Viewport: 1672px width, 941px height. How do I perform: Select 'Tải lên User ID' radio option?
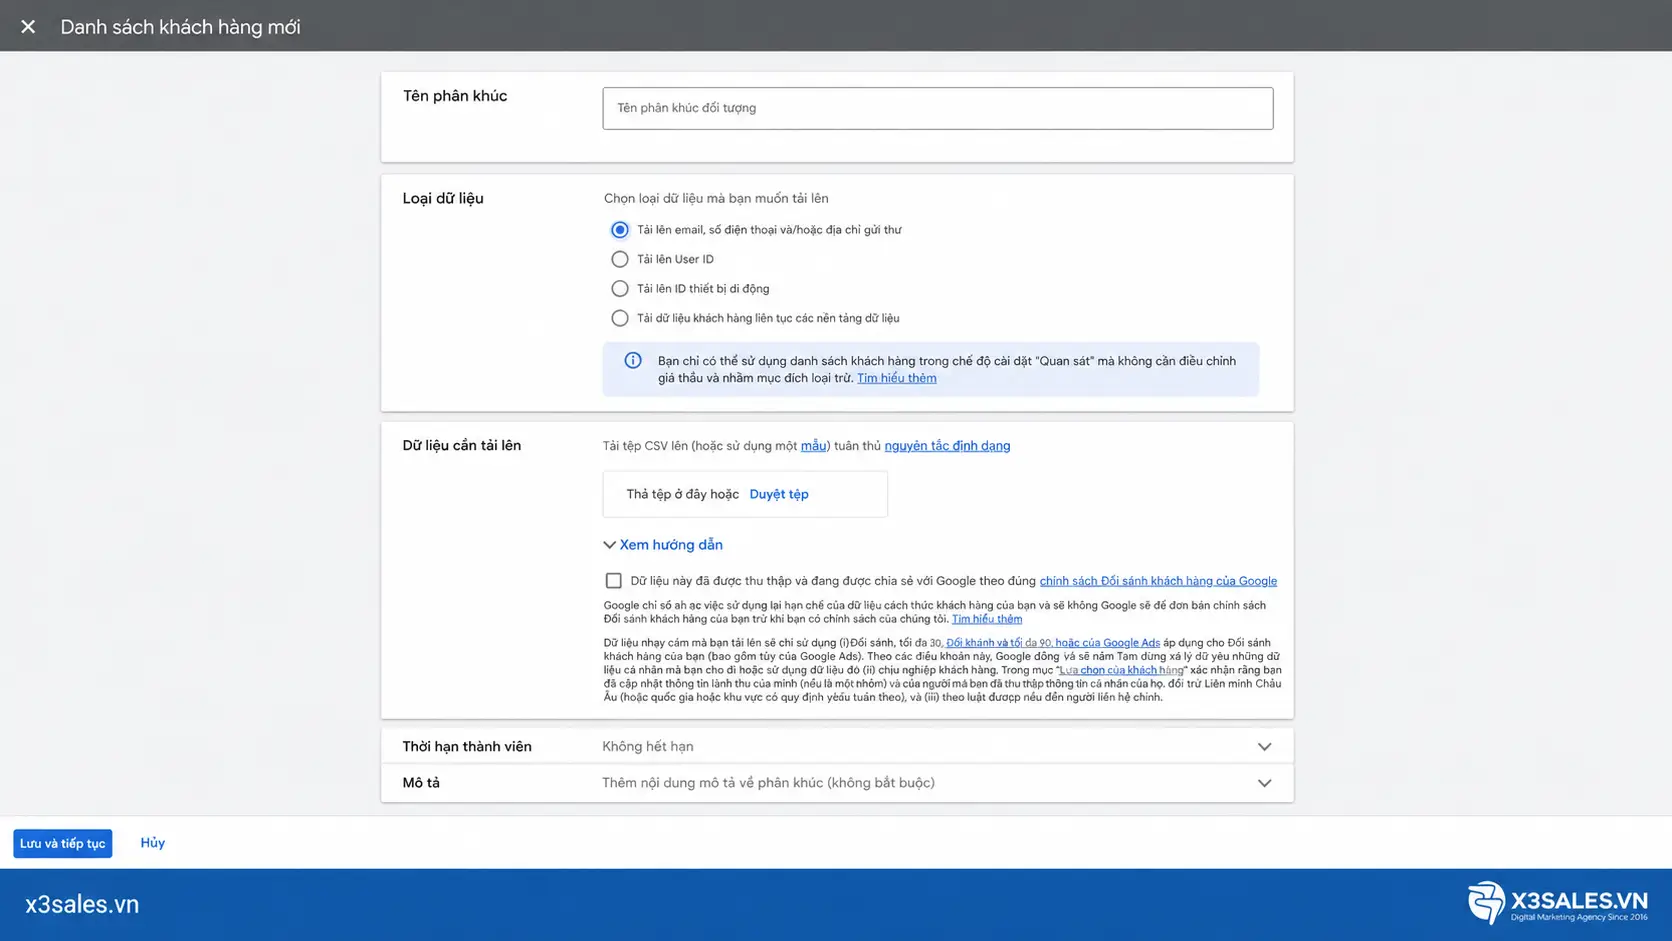620,259
